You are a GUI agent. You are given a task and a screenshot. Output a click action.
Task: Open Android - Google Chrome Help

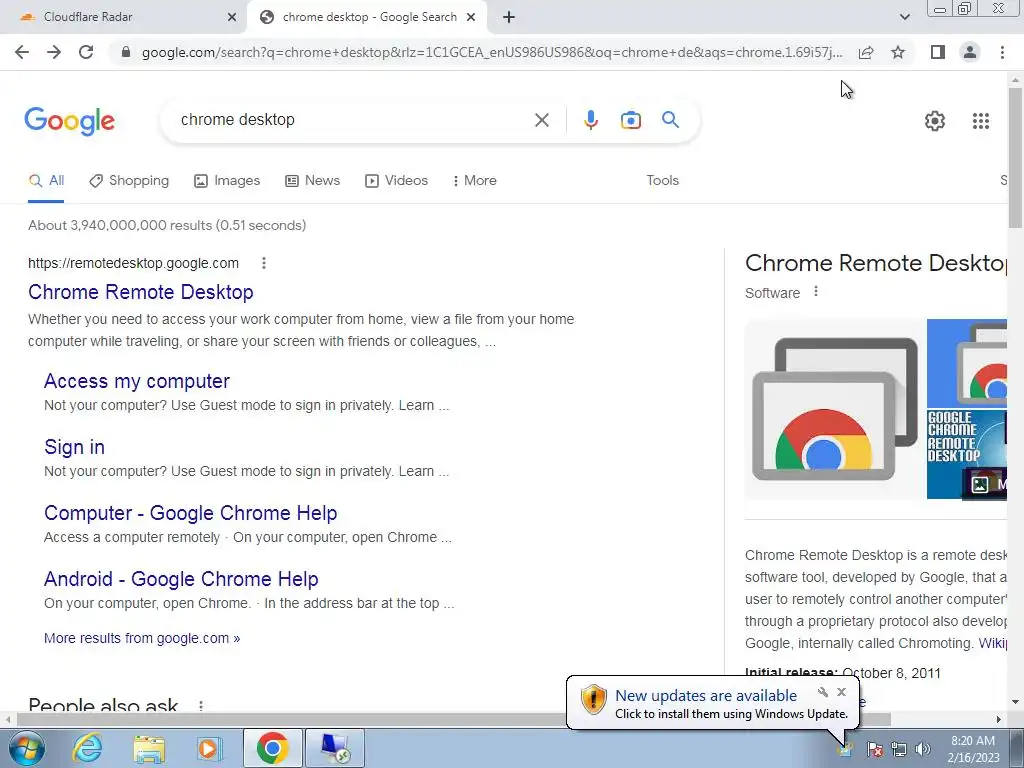(x=181, y=579)
